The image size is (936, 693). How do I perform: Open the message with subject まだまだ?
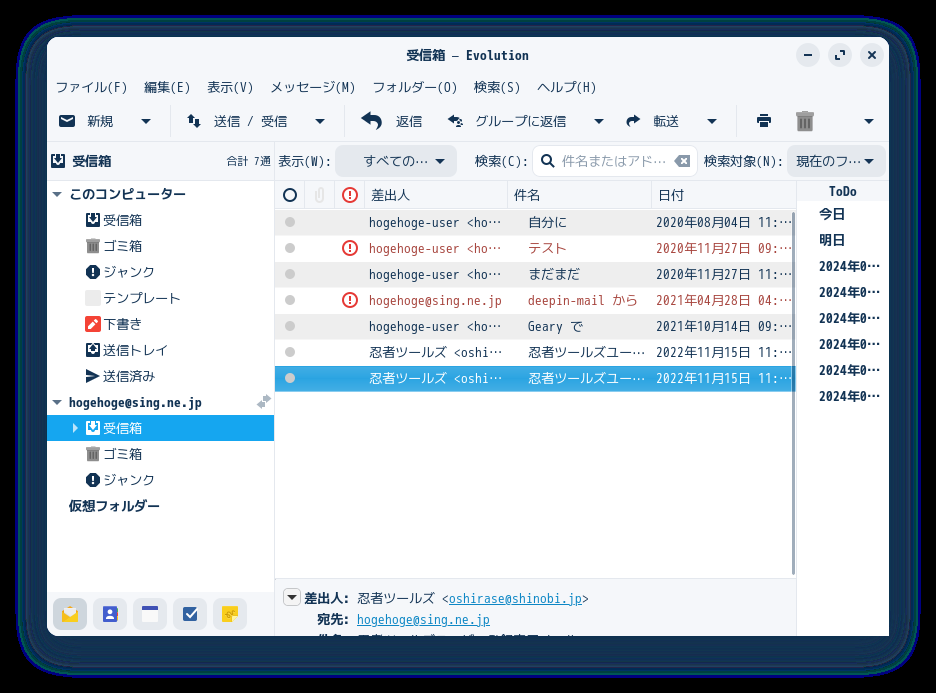click(x=534, y=275)
